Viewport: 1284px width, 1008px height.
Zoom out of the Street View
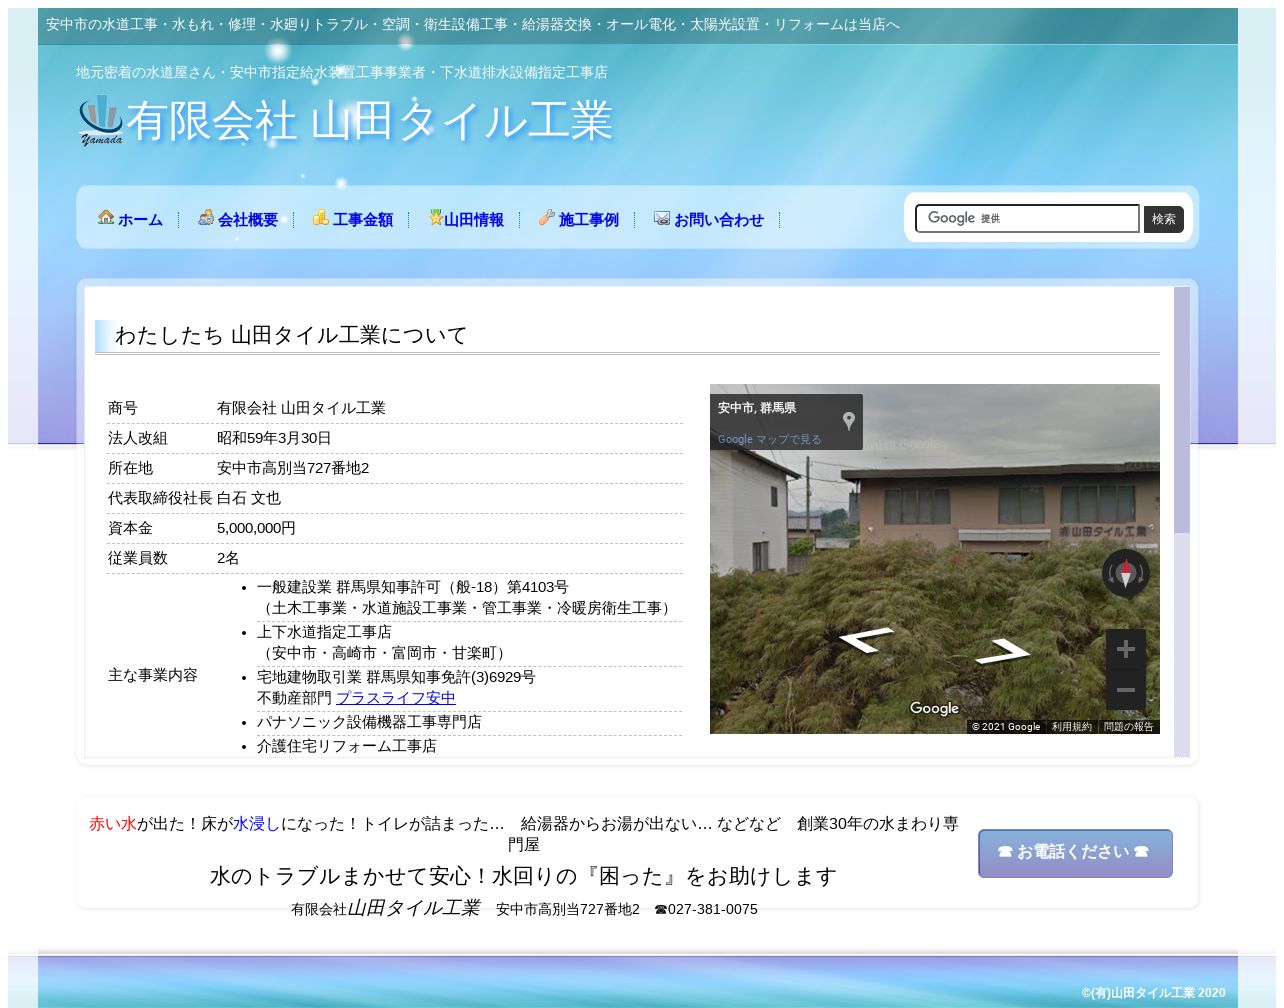coord(1126,690)
